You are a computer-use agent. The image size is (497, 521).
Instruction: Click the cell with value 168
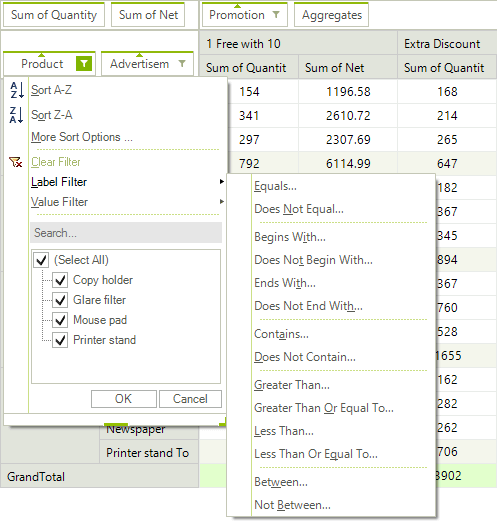(x=447, y=92)
